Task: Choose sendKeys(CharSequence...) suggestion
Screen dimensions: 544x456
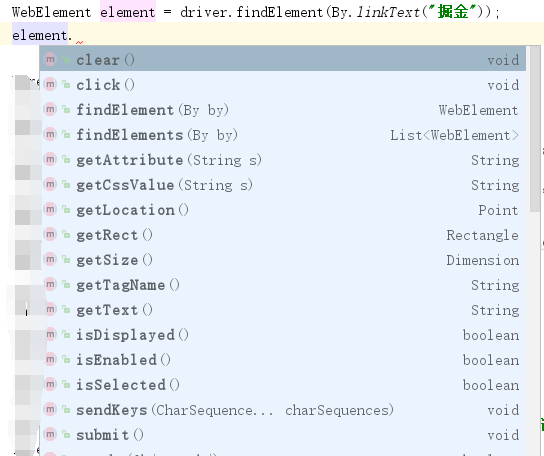Action: (283, 409)
